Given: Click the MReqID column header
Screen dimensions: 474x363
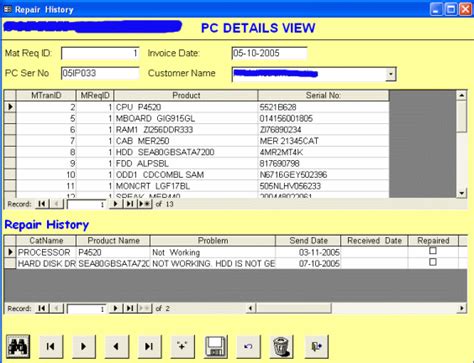Looking at the screenshot, I should [95, 95].
